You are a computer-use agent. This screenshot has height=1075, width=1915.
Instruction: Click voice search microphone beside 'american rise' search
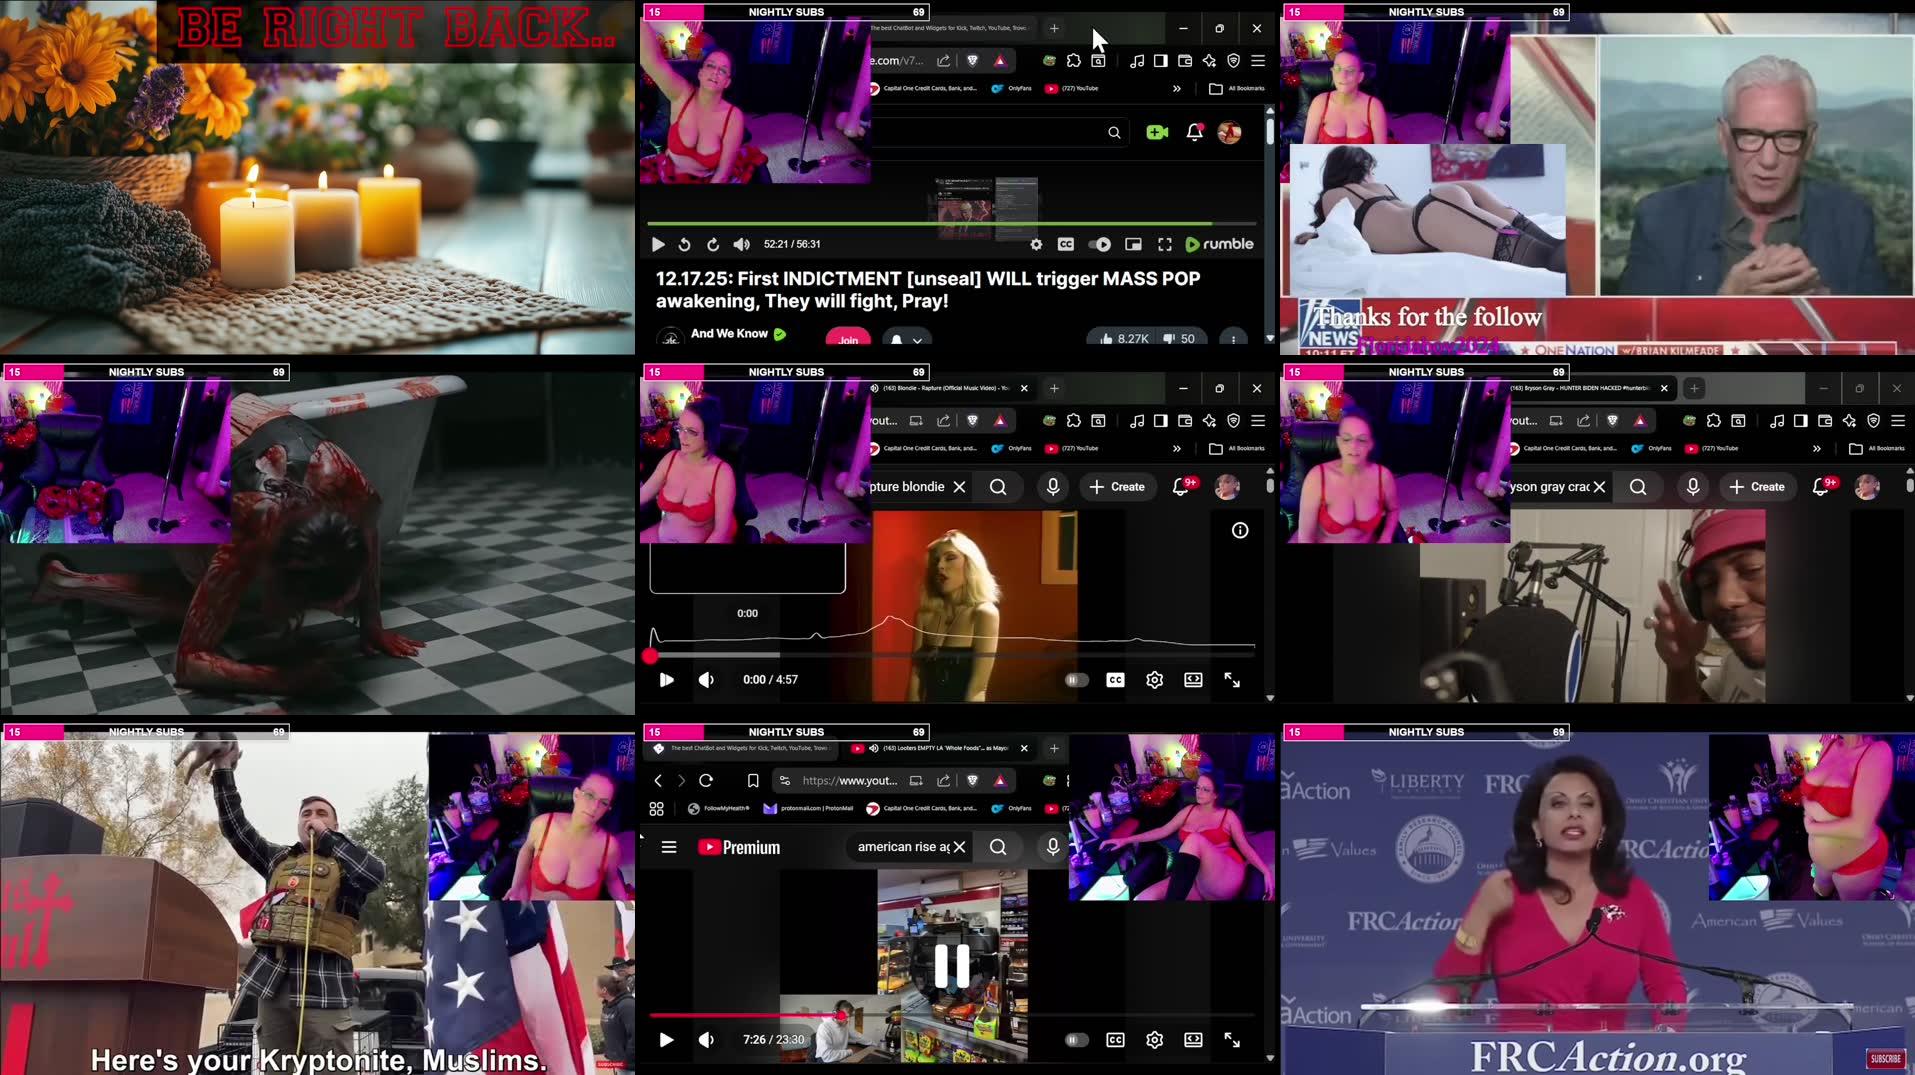(x=1052, y=847)
